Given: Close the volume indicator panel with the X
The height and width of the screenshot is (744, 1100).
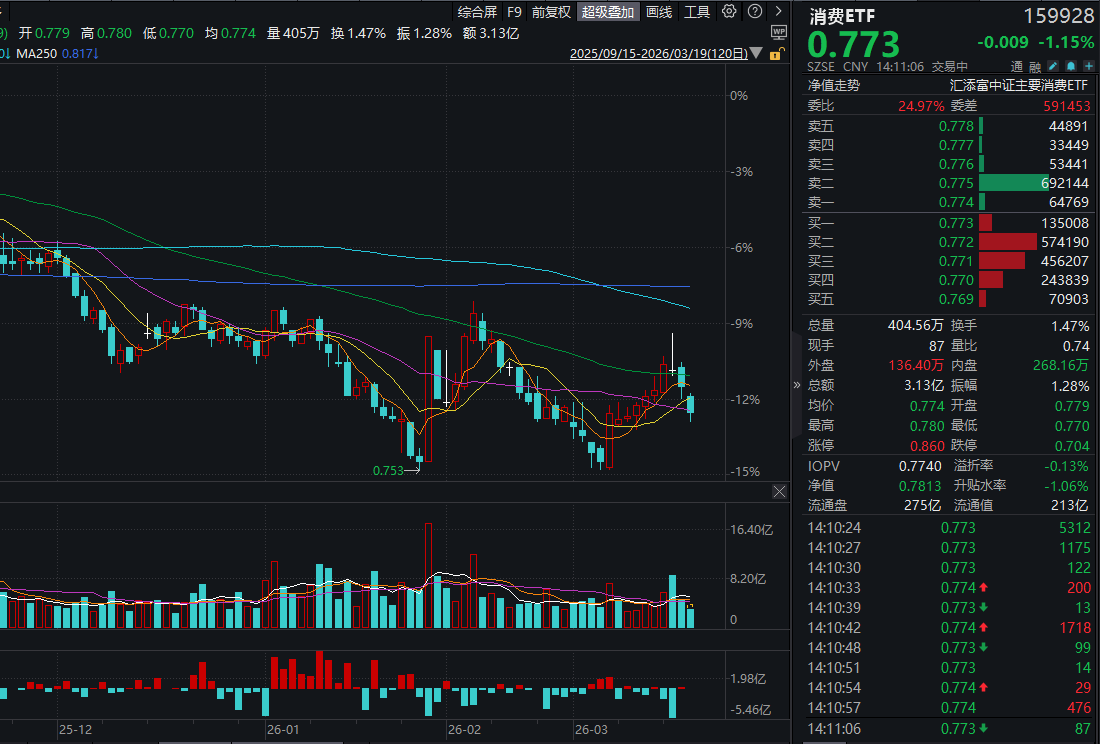Looking at the screenshot, I should point(779,491).
